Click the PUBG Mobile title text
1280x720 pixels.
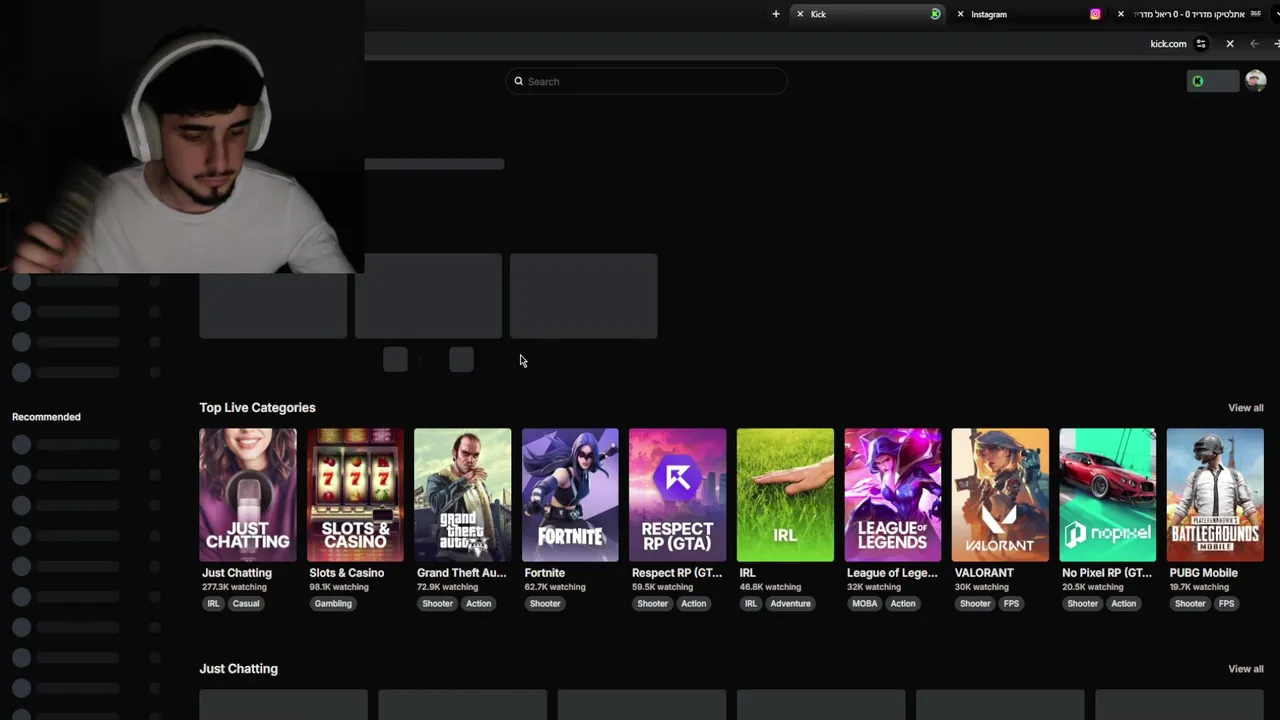pyautogui.click(x=1203, y=573)
